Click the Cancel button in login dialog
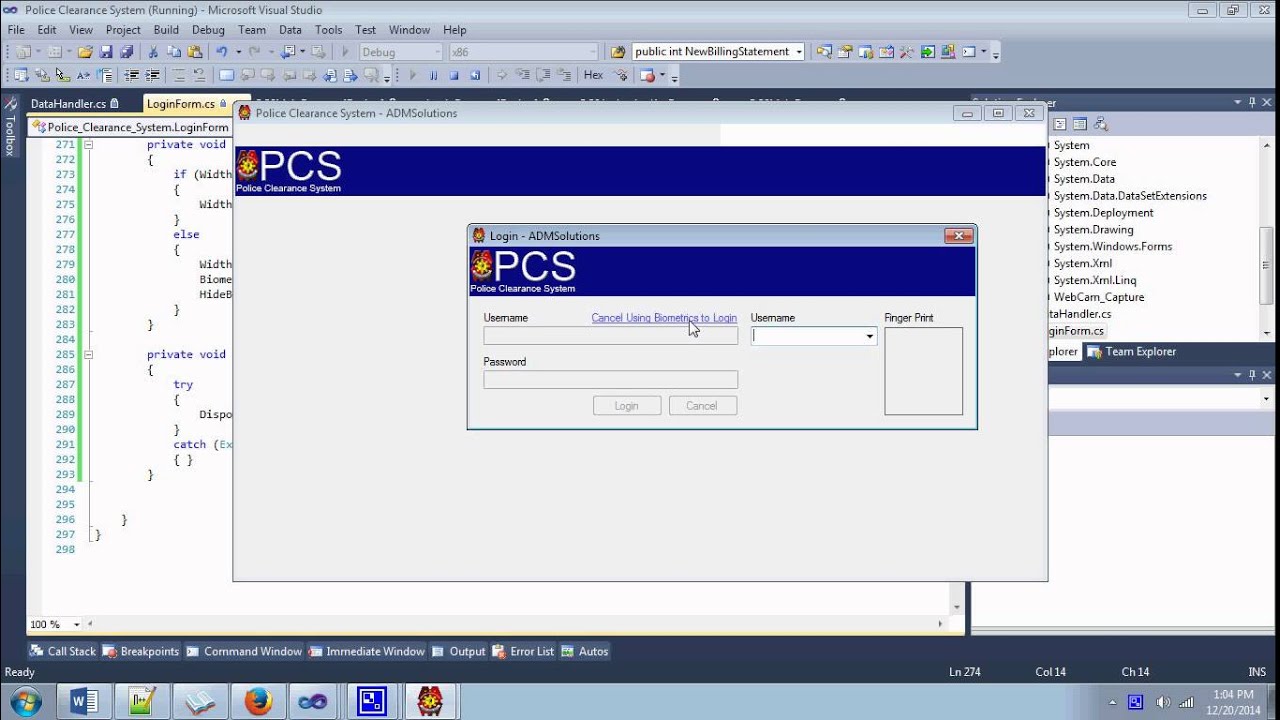The width and height of the screenshot is (1280, 720). pos(701,406)
